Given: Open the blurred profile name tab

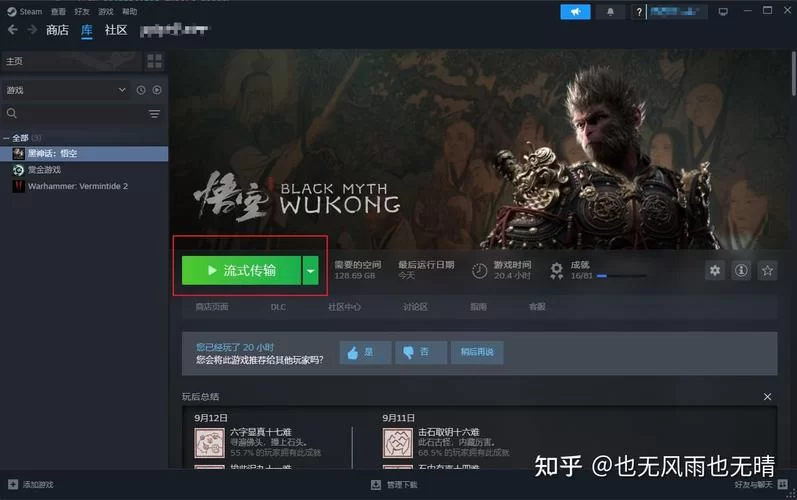Looking at the screenshot, I should (x=174, y=30).
